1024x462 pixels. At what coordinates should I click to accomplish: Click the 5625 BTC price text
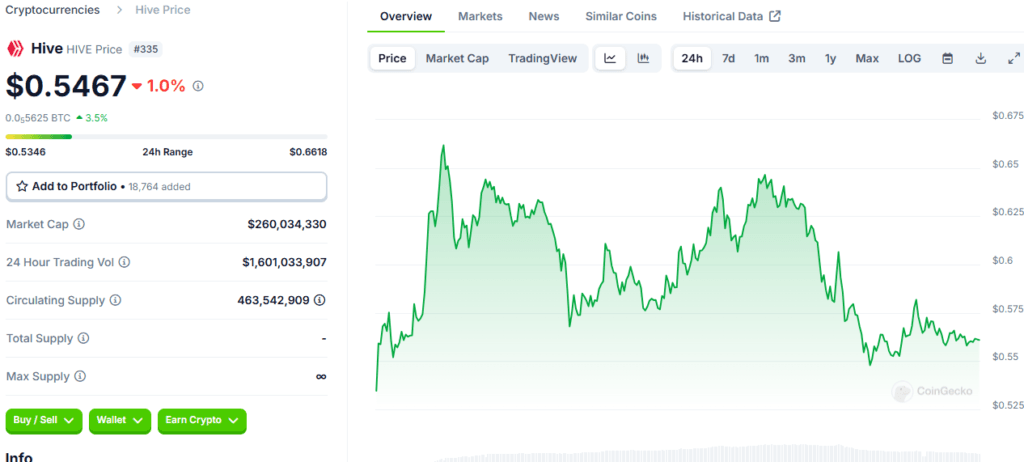coord(38,118)
